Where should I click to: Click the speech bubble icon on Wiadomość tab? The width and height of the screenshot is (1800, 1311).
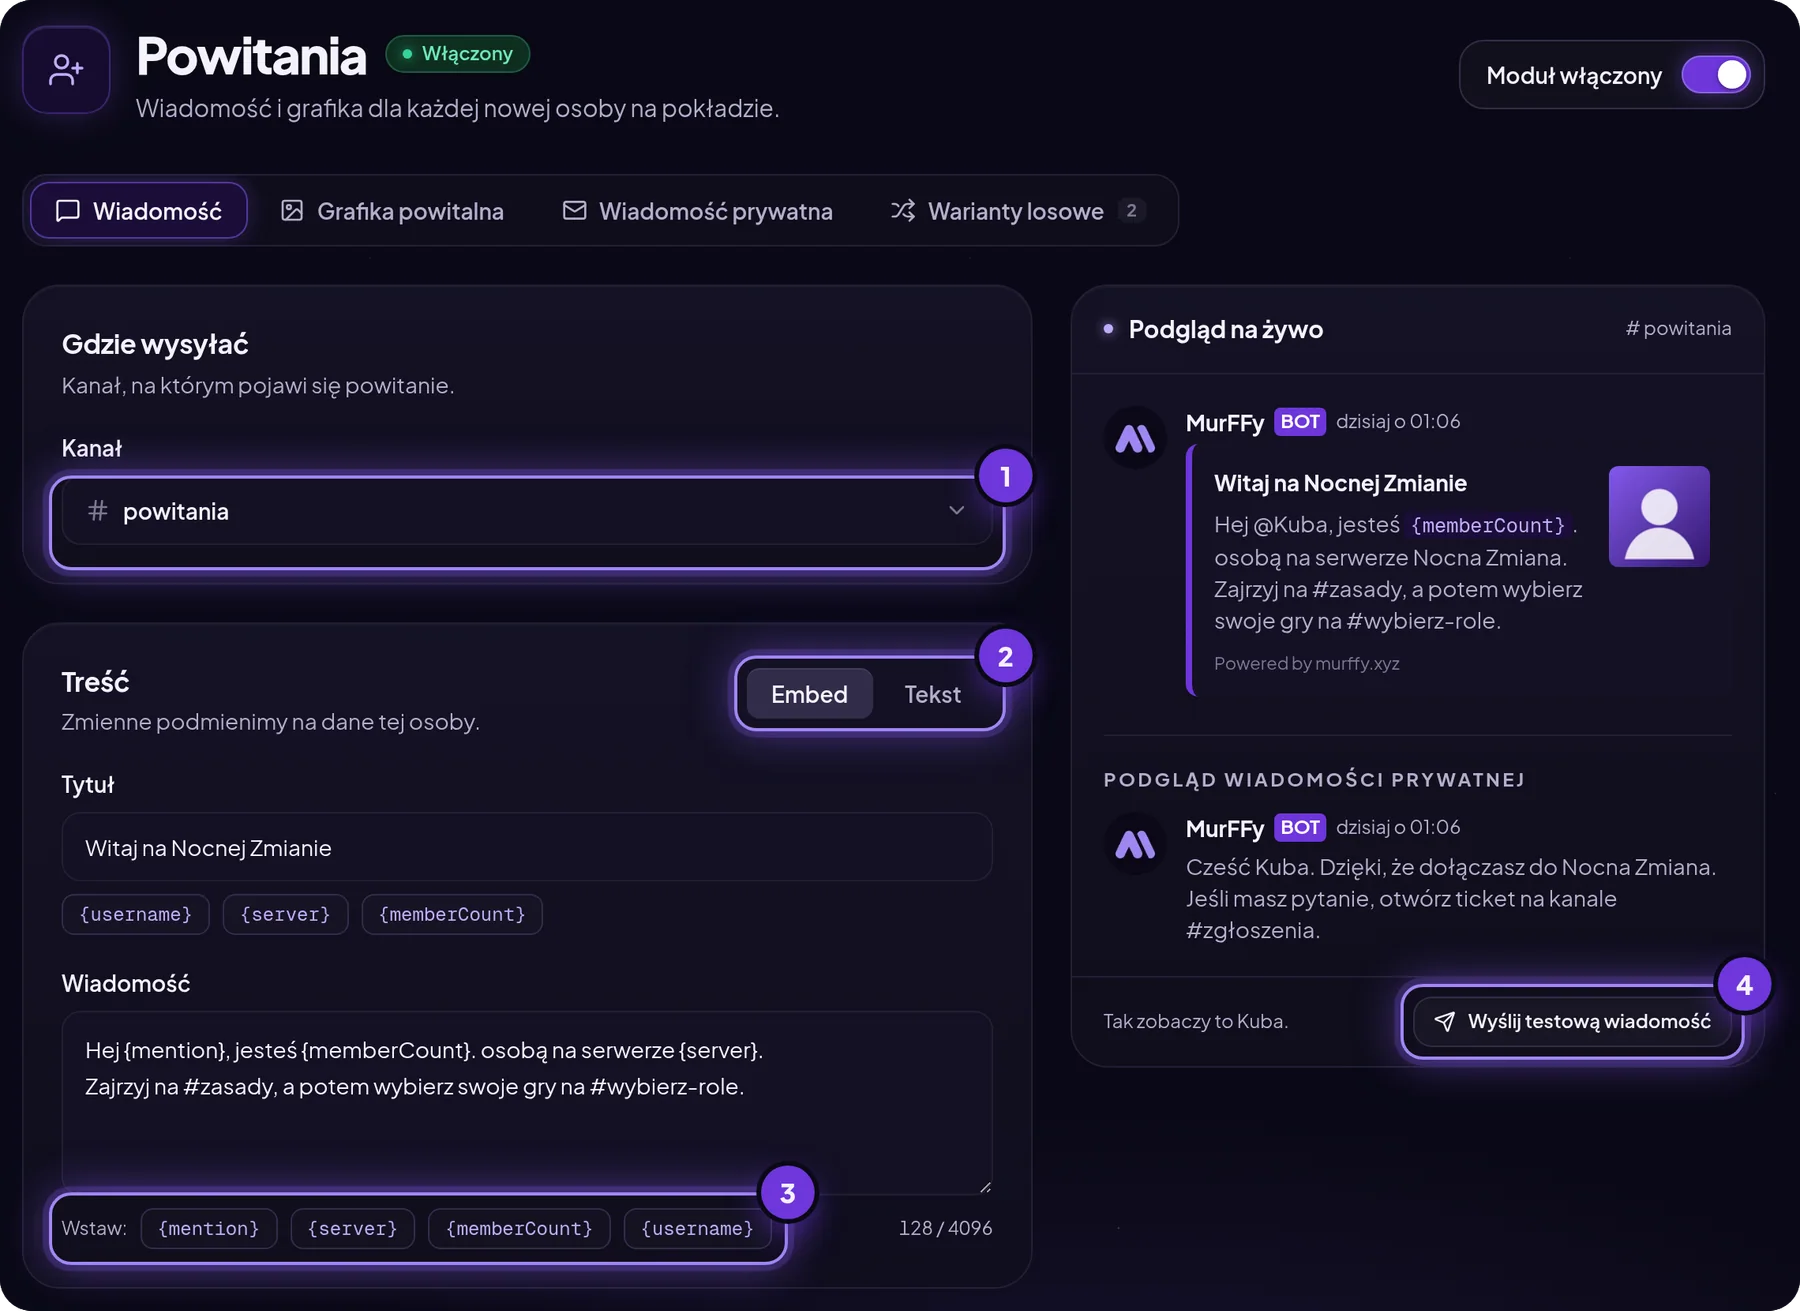68,211
